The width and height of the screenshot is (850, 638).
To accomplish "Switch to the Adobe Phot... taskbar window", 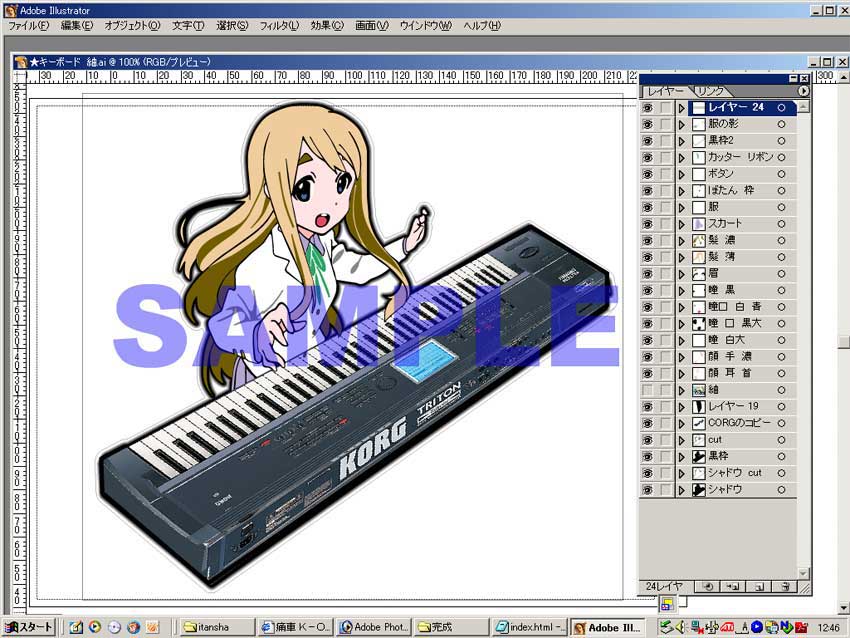I will coord(374,627).
